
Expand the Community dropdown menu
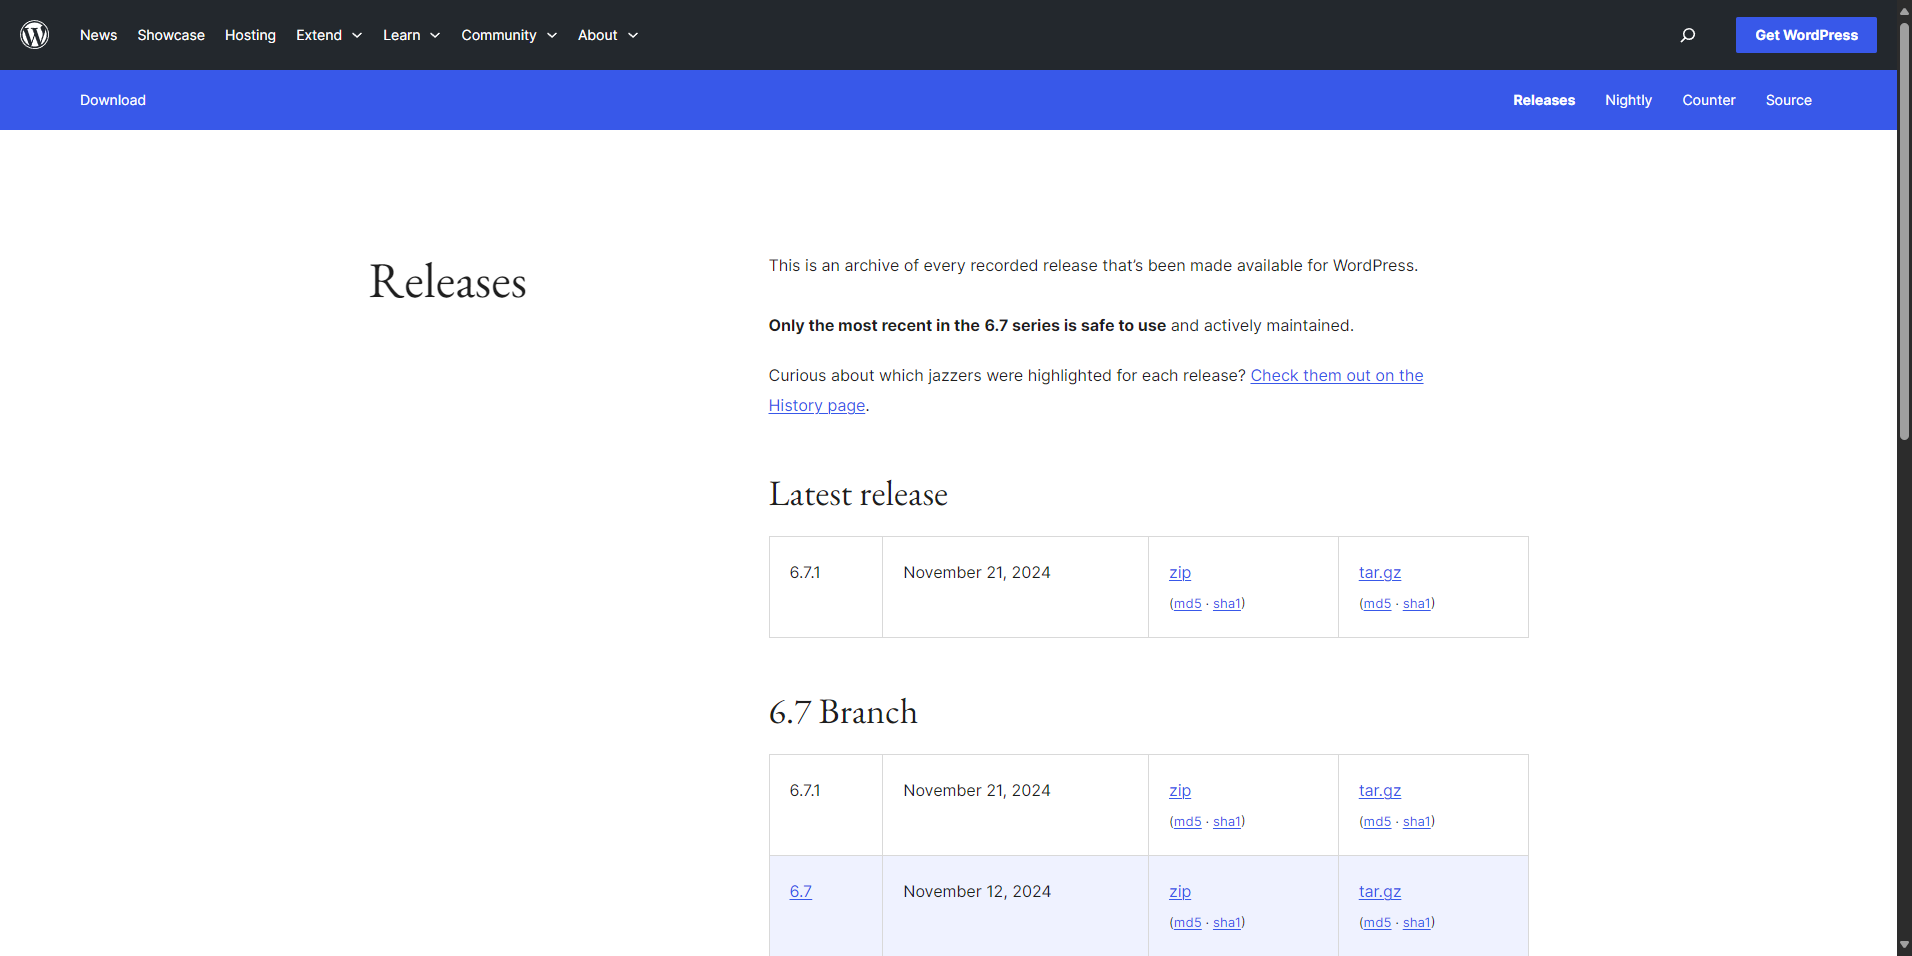pos(509,35)
